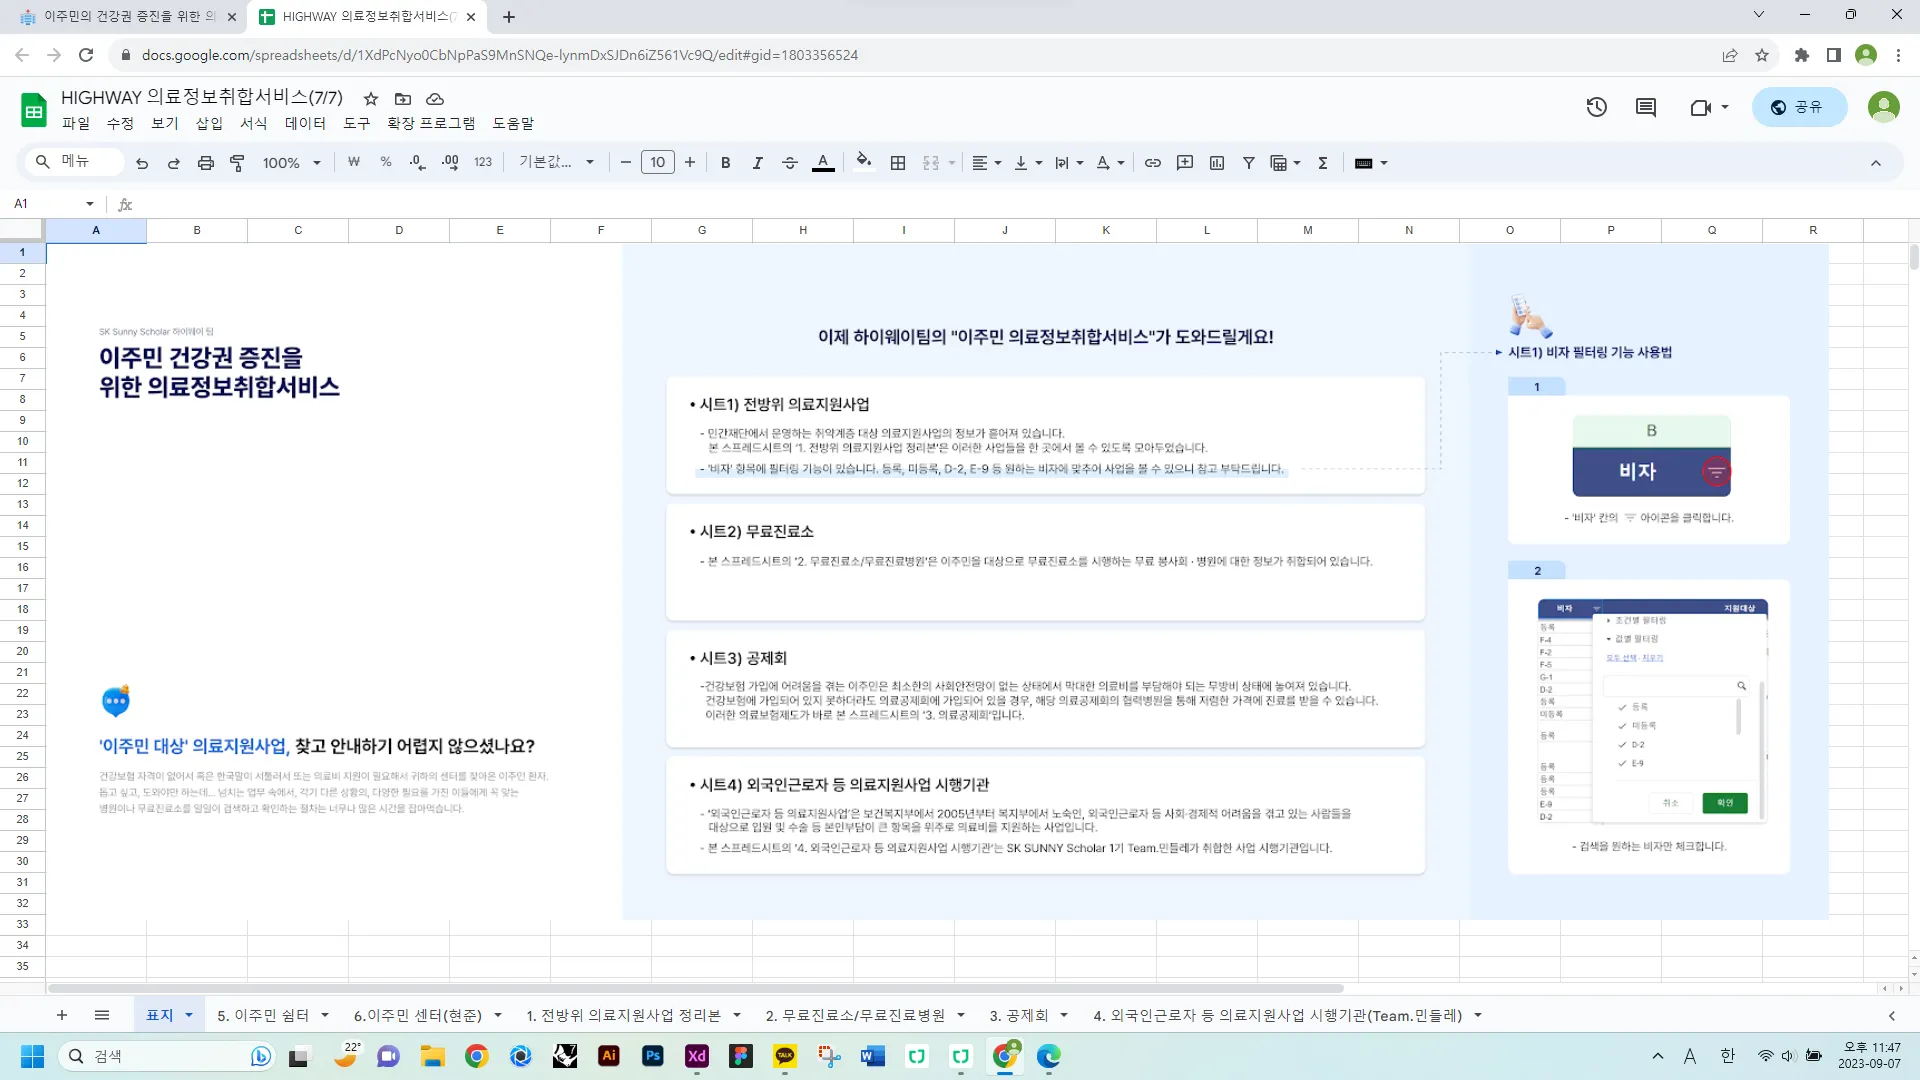Click the font size input field
Image resolution: width=1920 pixels, height=1080 pixels.
point(657,163)
